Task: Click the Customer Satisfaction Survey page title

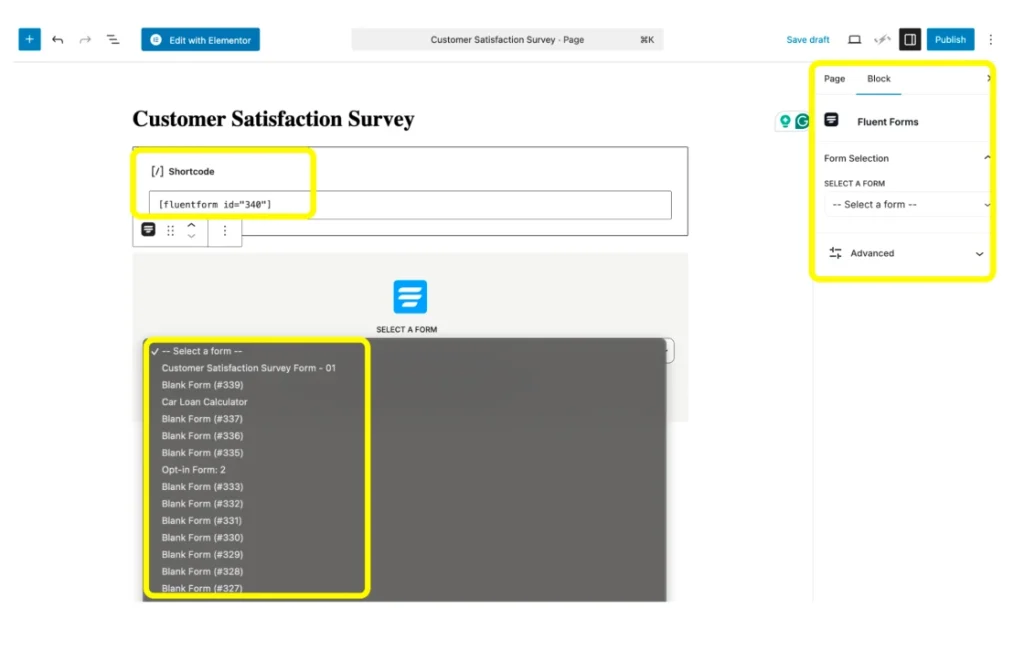Action: (x=274, y=119)
